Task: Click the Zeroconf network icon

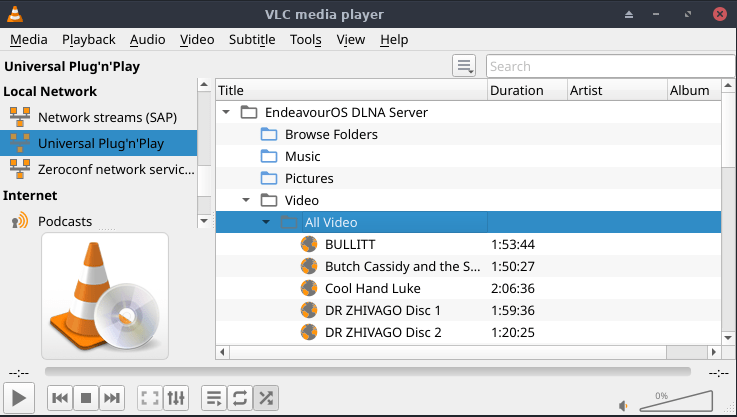Action: [x=20, y=169]
